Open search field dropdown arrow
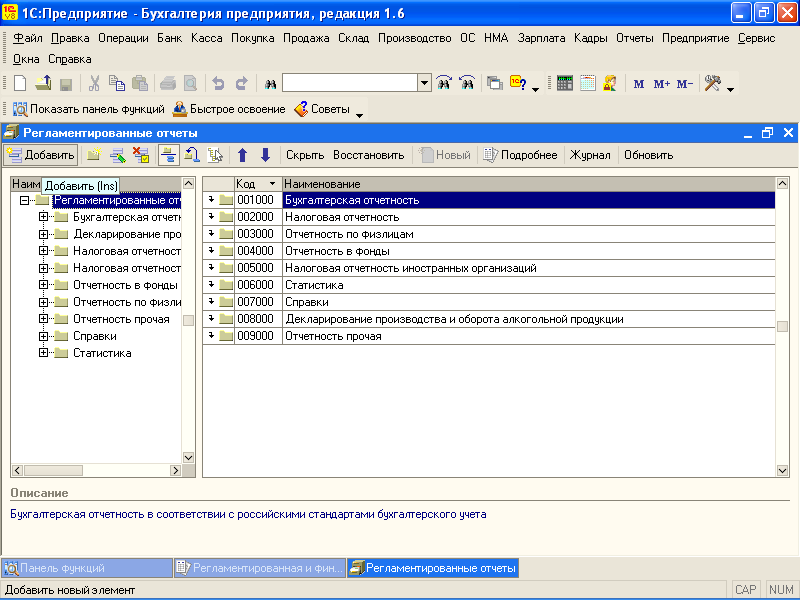This screenshot has width=800, height=600. [x=424, y=83]
